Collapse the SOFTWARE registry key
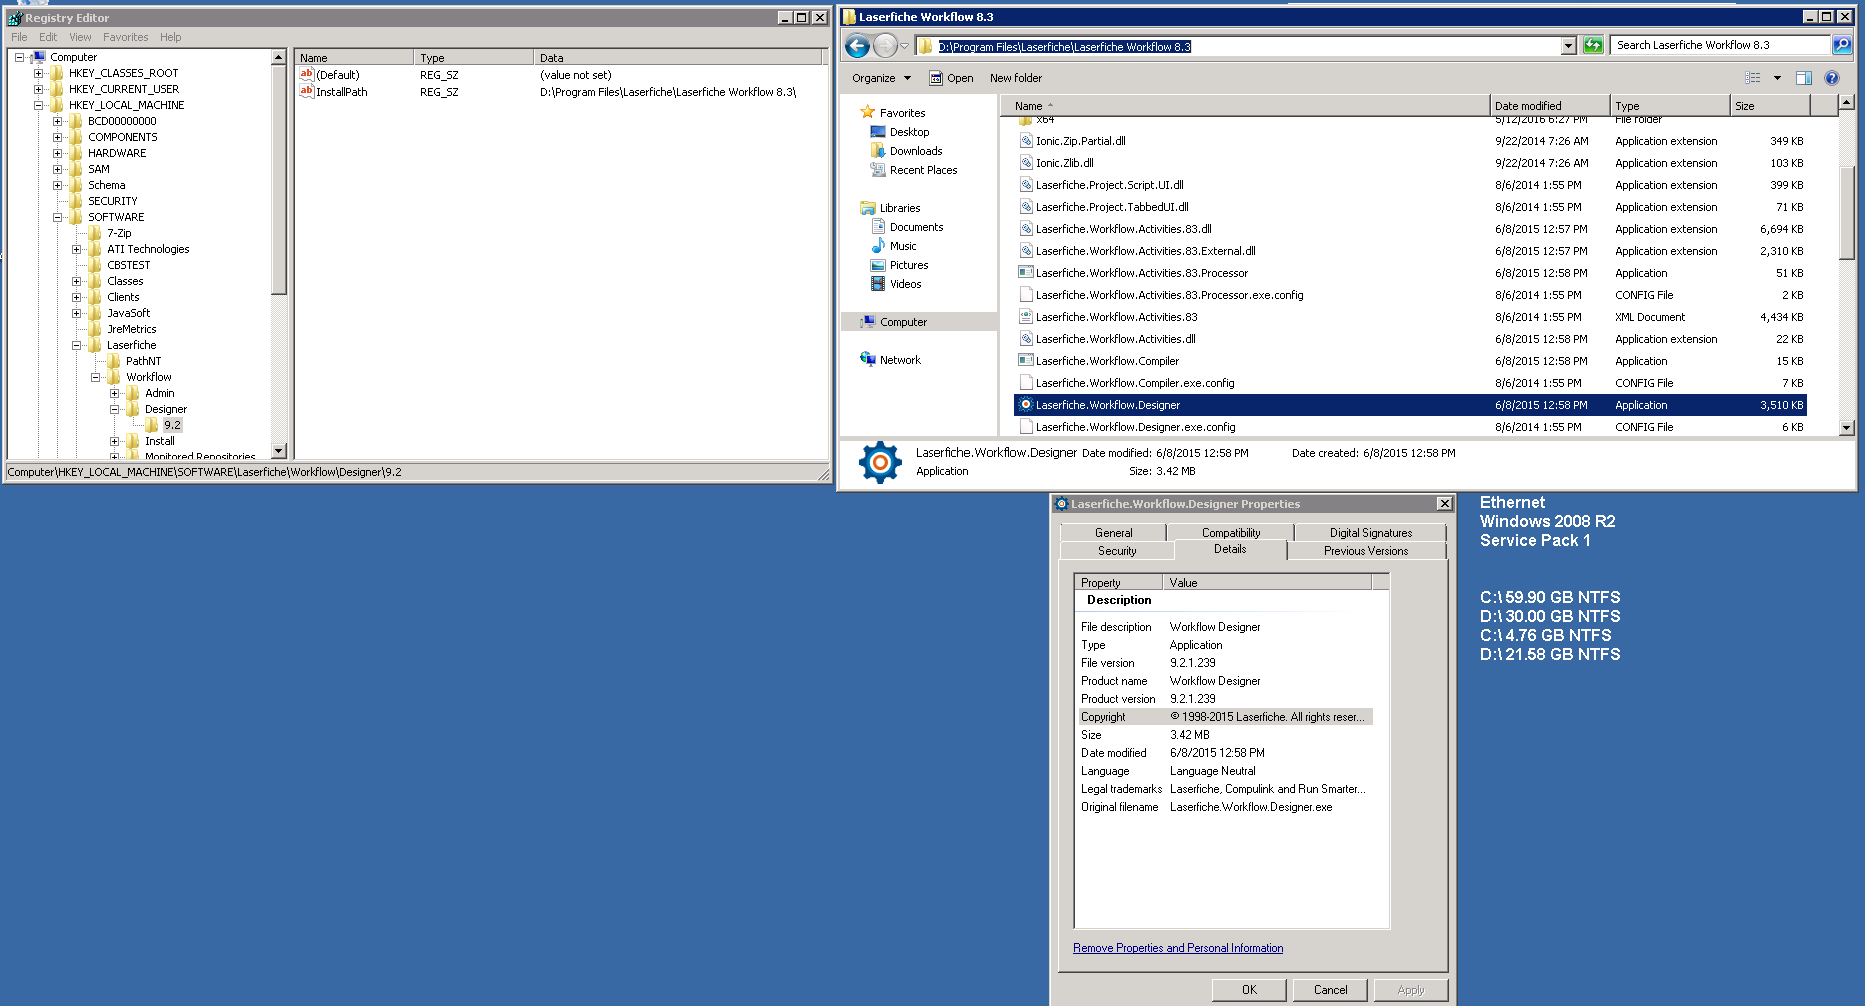The image size is (1865, 1006). click(x=57, y=217)
